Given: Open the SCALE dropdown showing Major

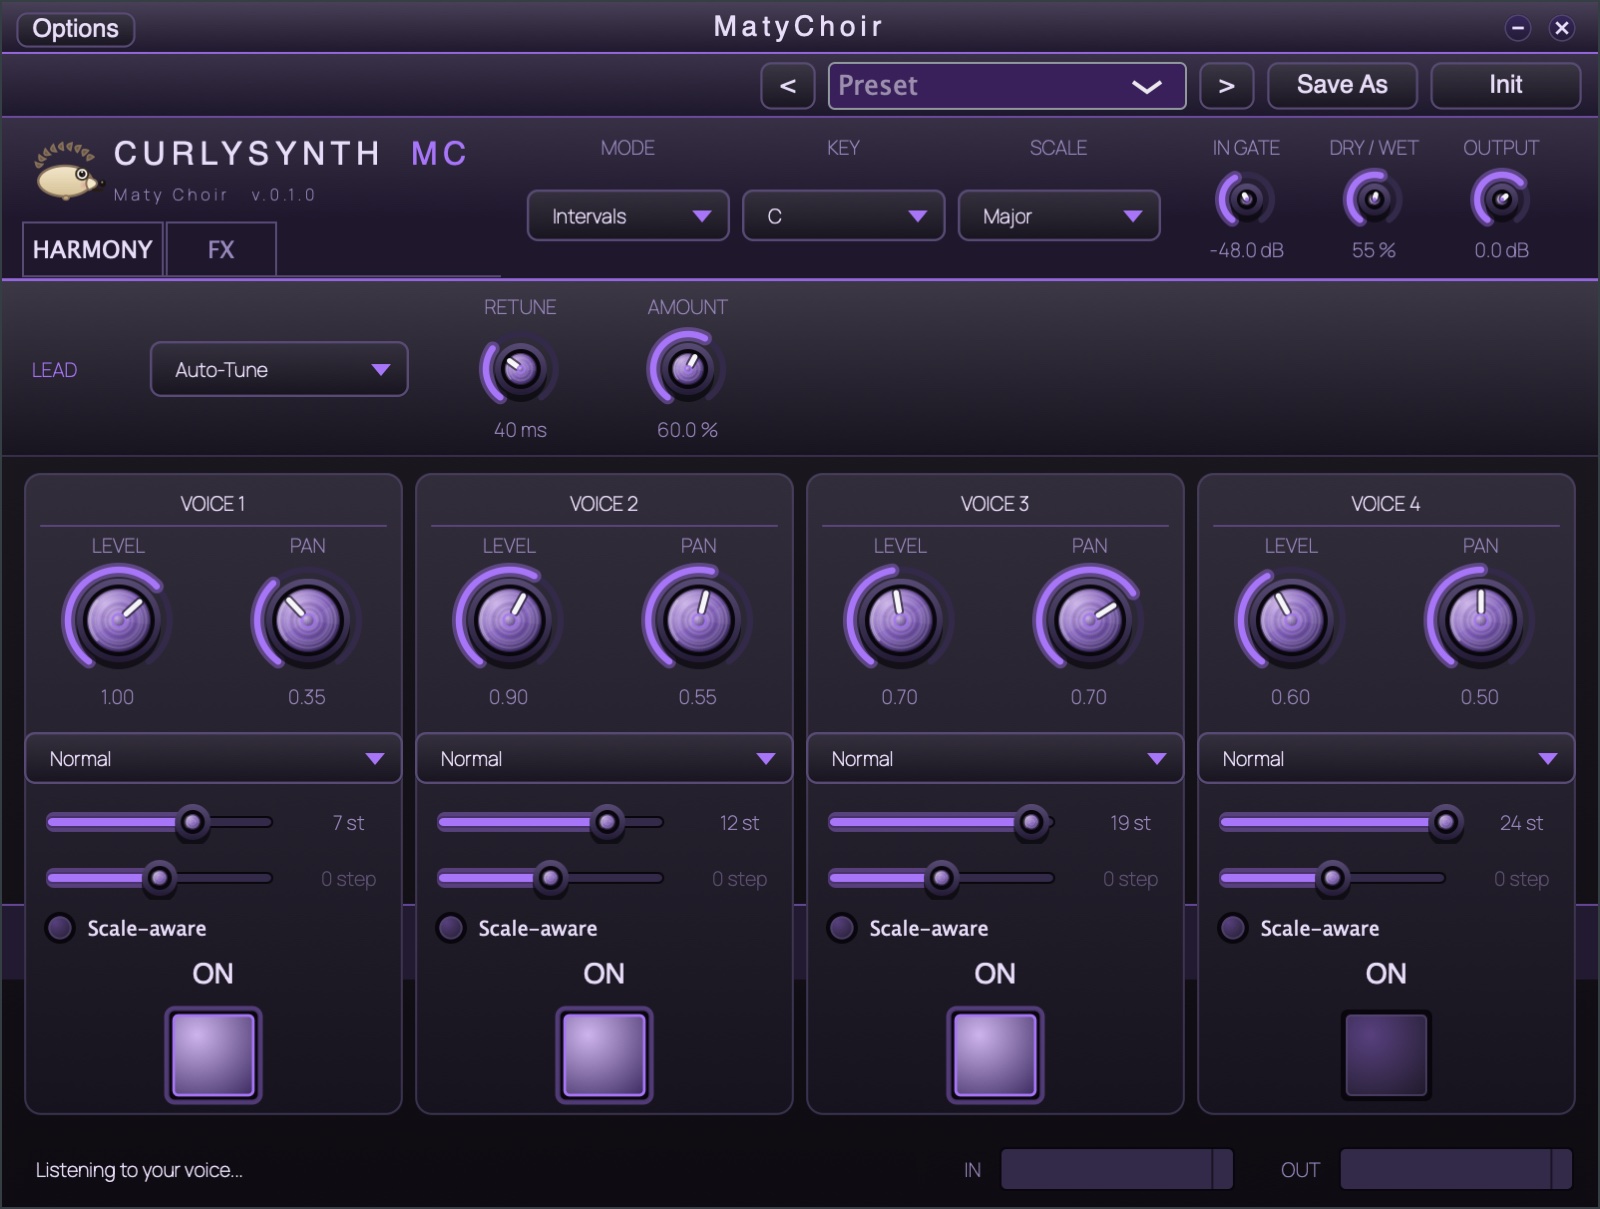Looking at the screenshot, I should pos(1059,216).
